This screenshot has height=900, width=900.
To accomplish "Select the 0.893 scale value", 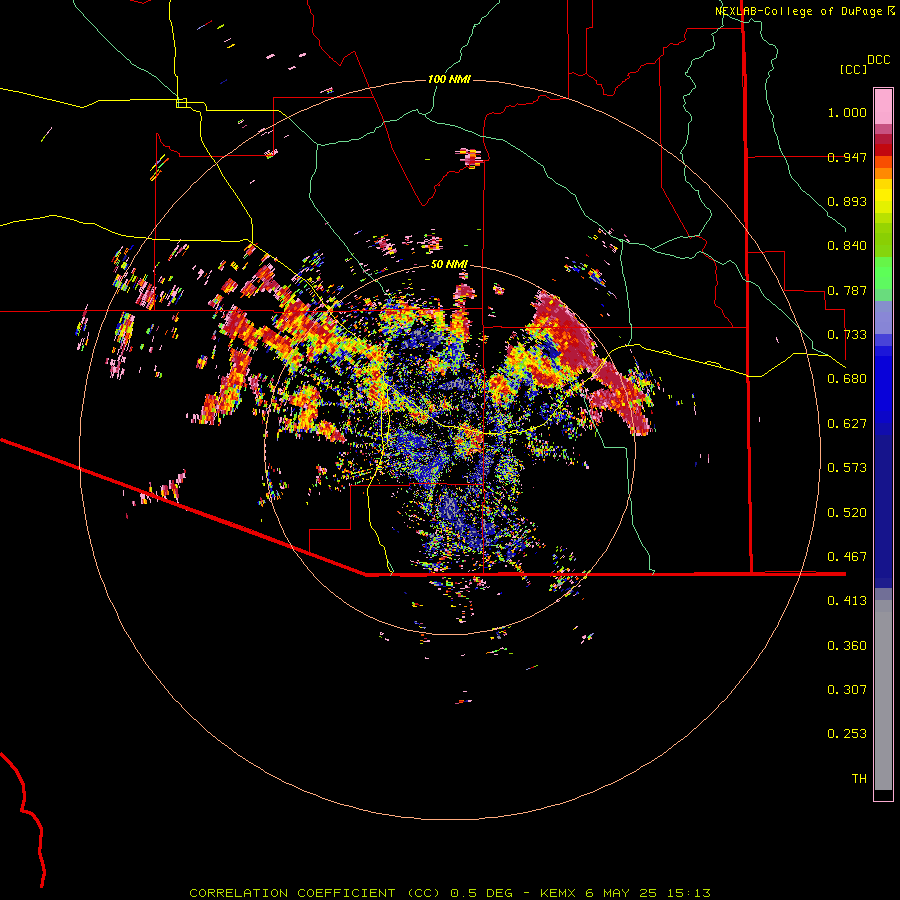I will (847, 201).
